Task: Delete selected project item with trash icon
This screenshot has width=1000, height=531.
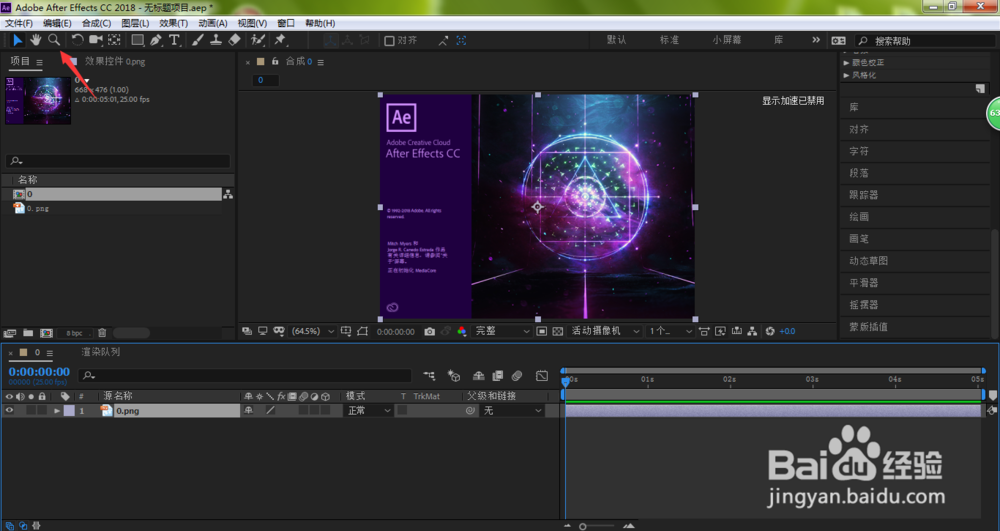Action: tap(102, 333)
